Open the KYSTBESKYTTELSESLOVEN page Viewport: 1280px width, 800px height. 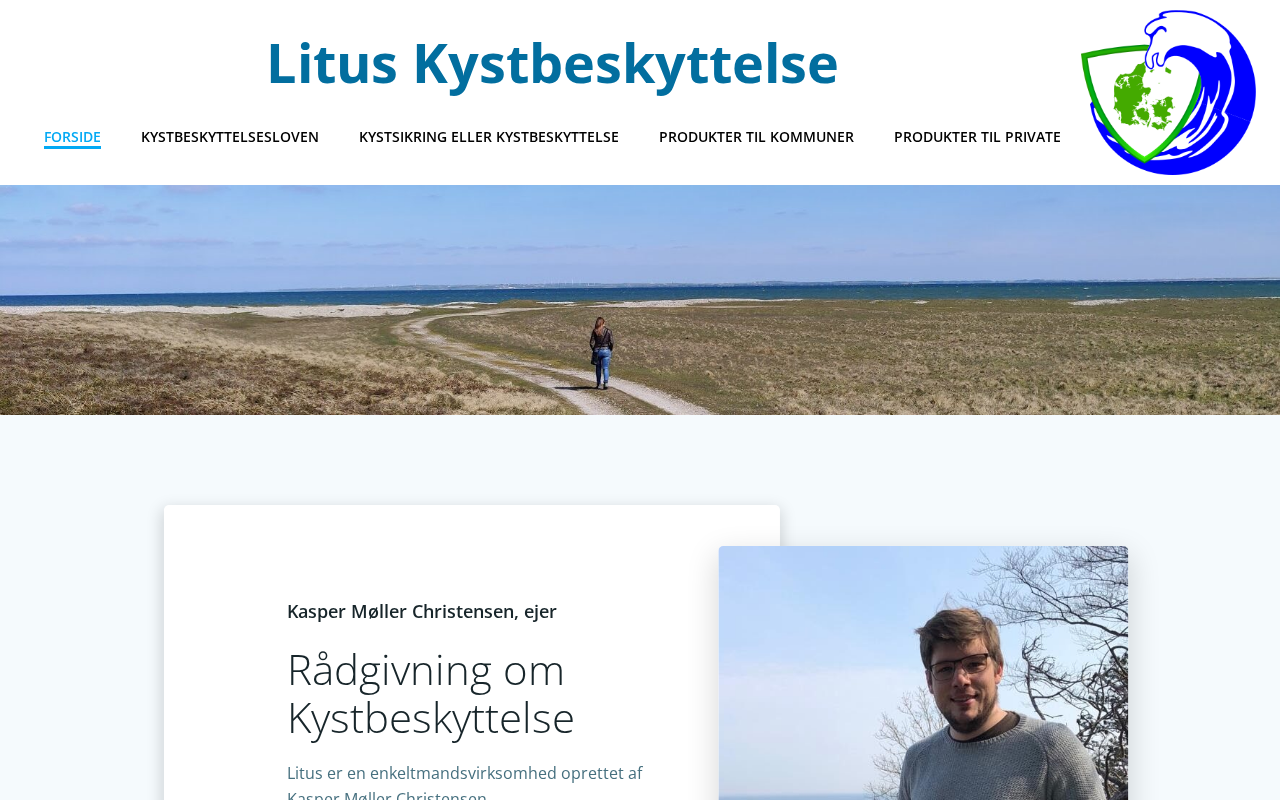coord(230,137)
